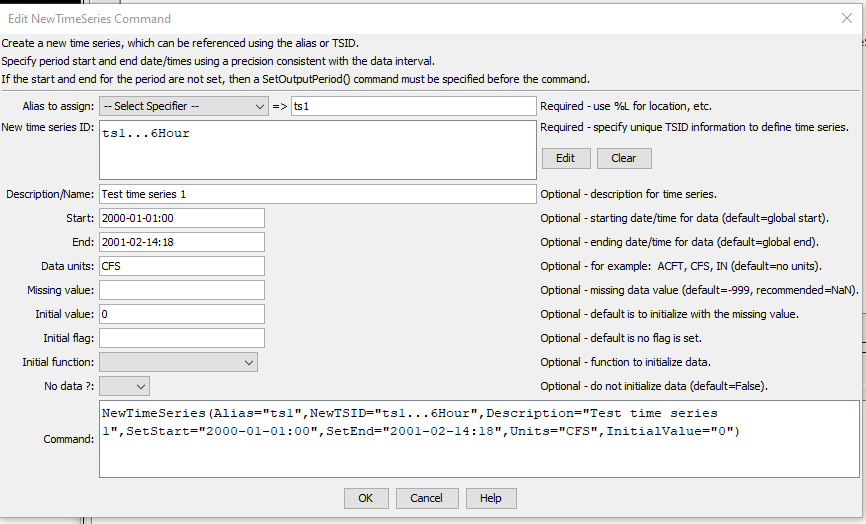Screen dimensions: 866x524
Task: Click the 'Optional - missing data value' note
Action: (x=699, y=290)
